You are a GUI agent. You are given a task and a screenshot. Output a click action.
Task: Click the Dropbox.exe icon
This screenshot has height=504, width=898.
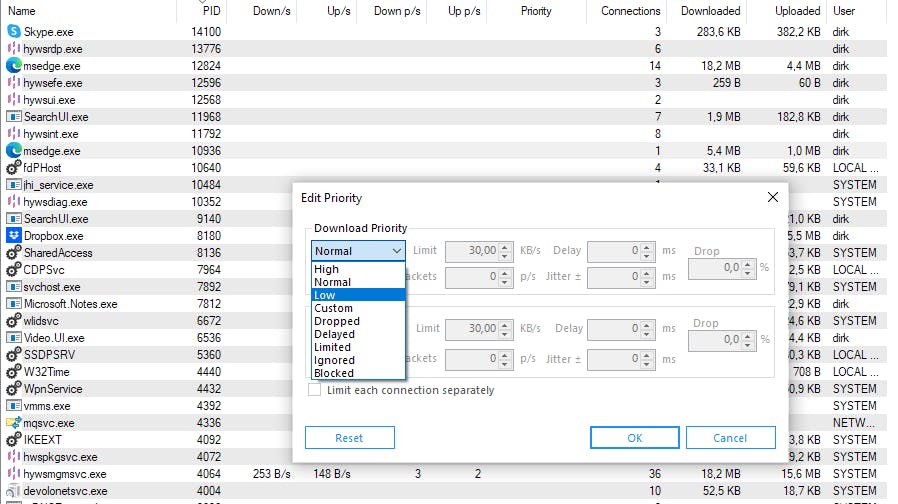(x=14, y=235)
